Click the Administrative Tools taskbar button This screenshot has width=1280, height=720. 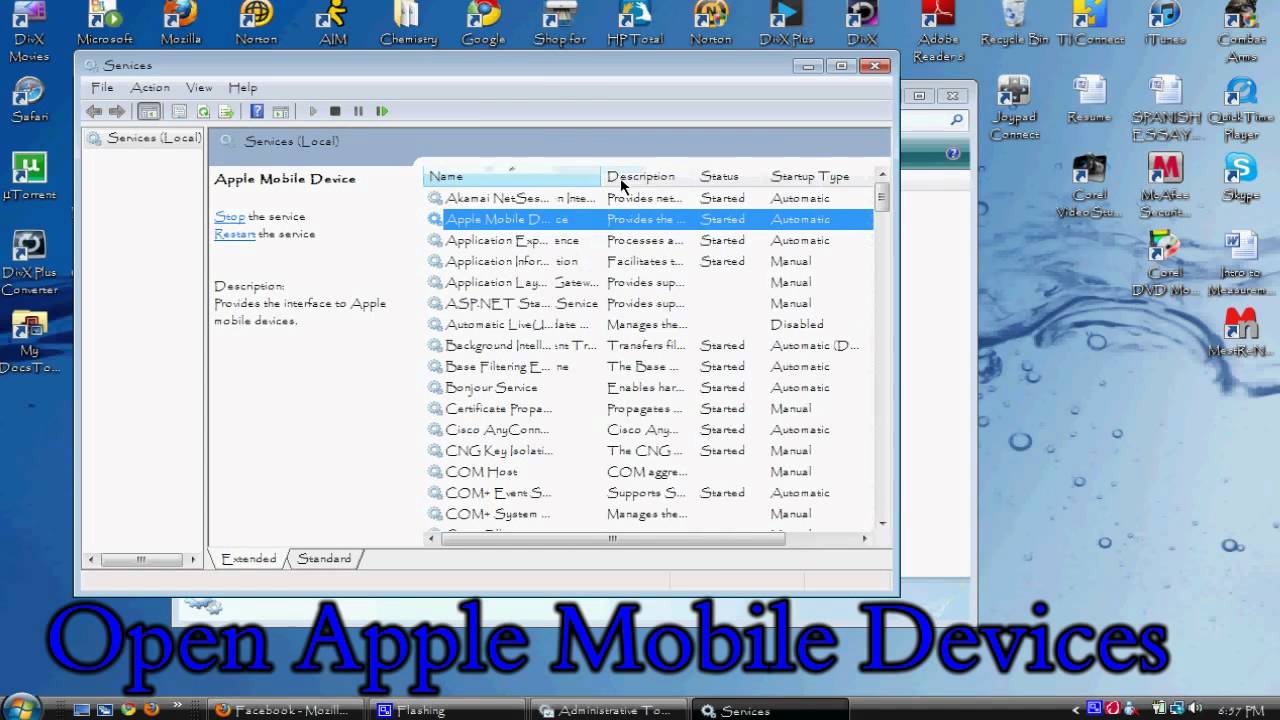pos(608,710)
